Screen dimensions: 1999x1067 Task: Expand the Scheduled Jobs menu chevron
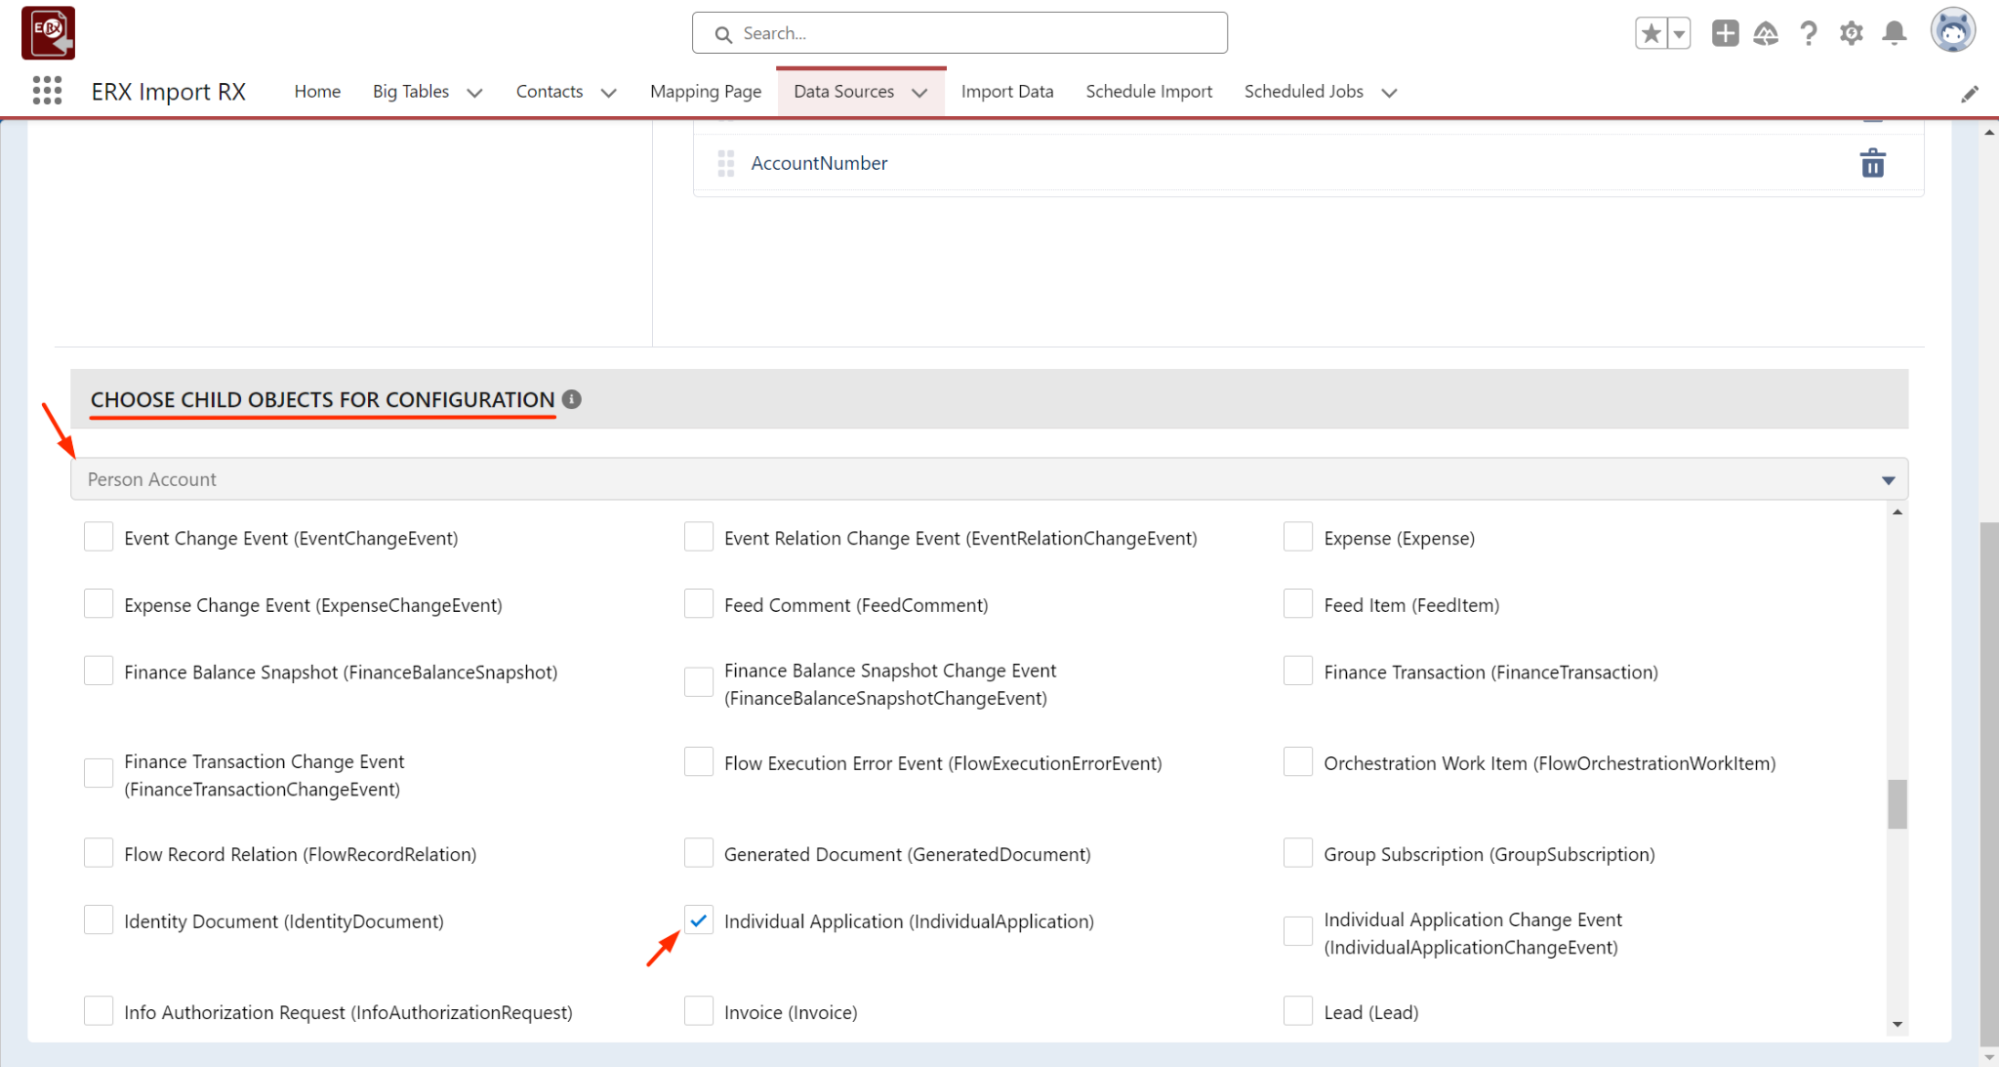(1389, 92)
